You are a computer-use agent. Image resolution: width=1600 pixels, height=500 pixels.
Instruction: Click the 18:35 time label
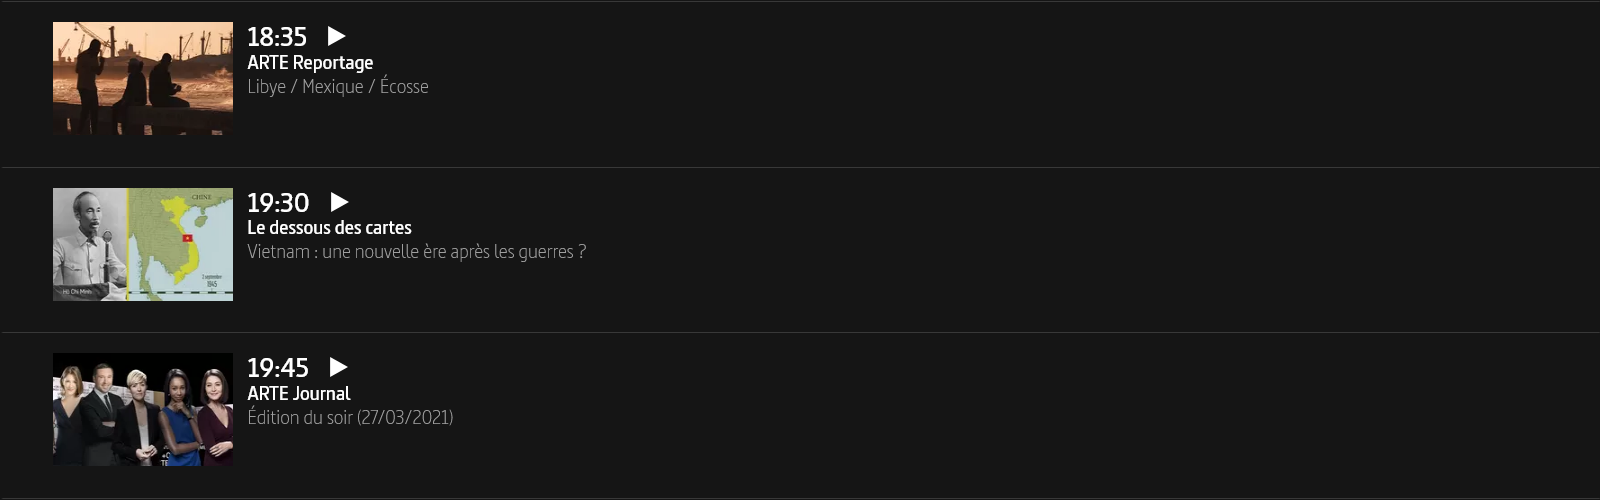(277, 37)
